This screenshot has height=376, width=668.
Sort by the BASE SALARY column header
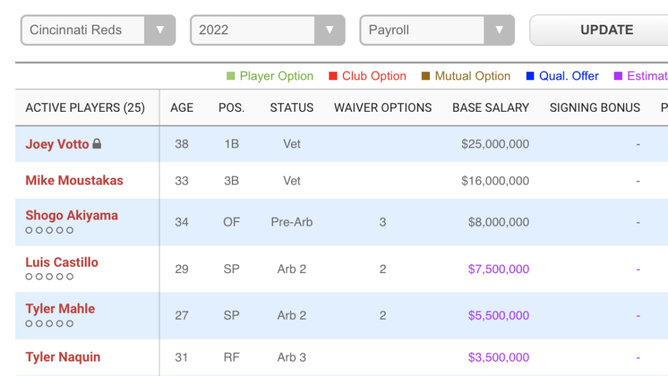point(491,108)
